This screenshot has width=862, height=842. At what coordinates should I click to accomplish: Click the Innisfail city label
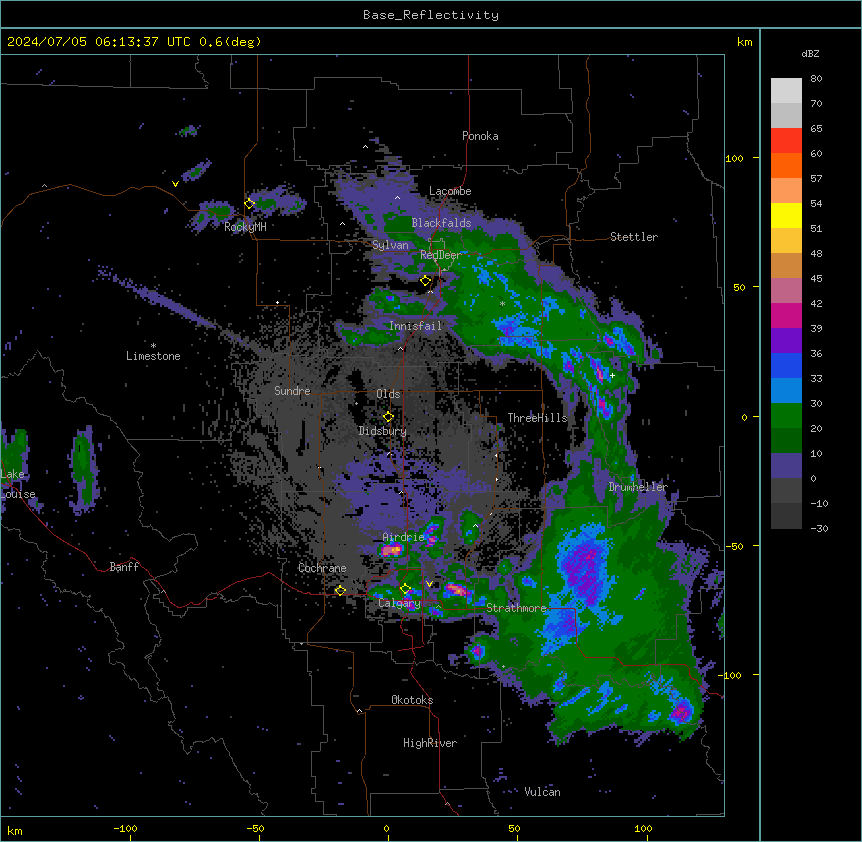(415, 326)
